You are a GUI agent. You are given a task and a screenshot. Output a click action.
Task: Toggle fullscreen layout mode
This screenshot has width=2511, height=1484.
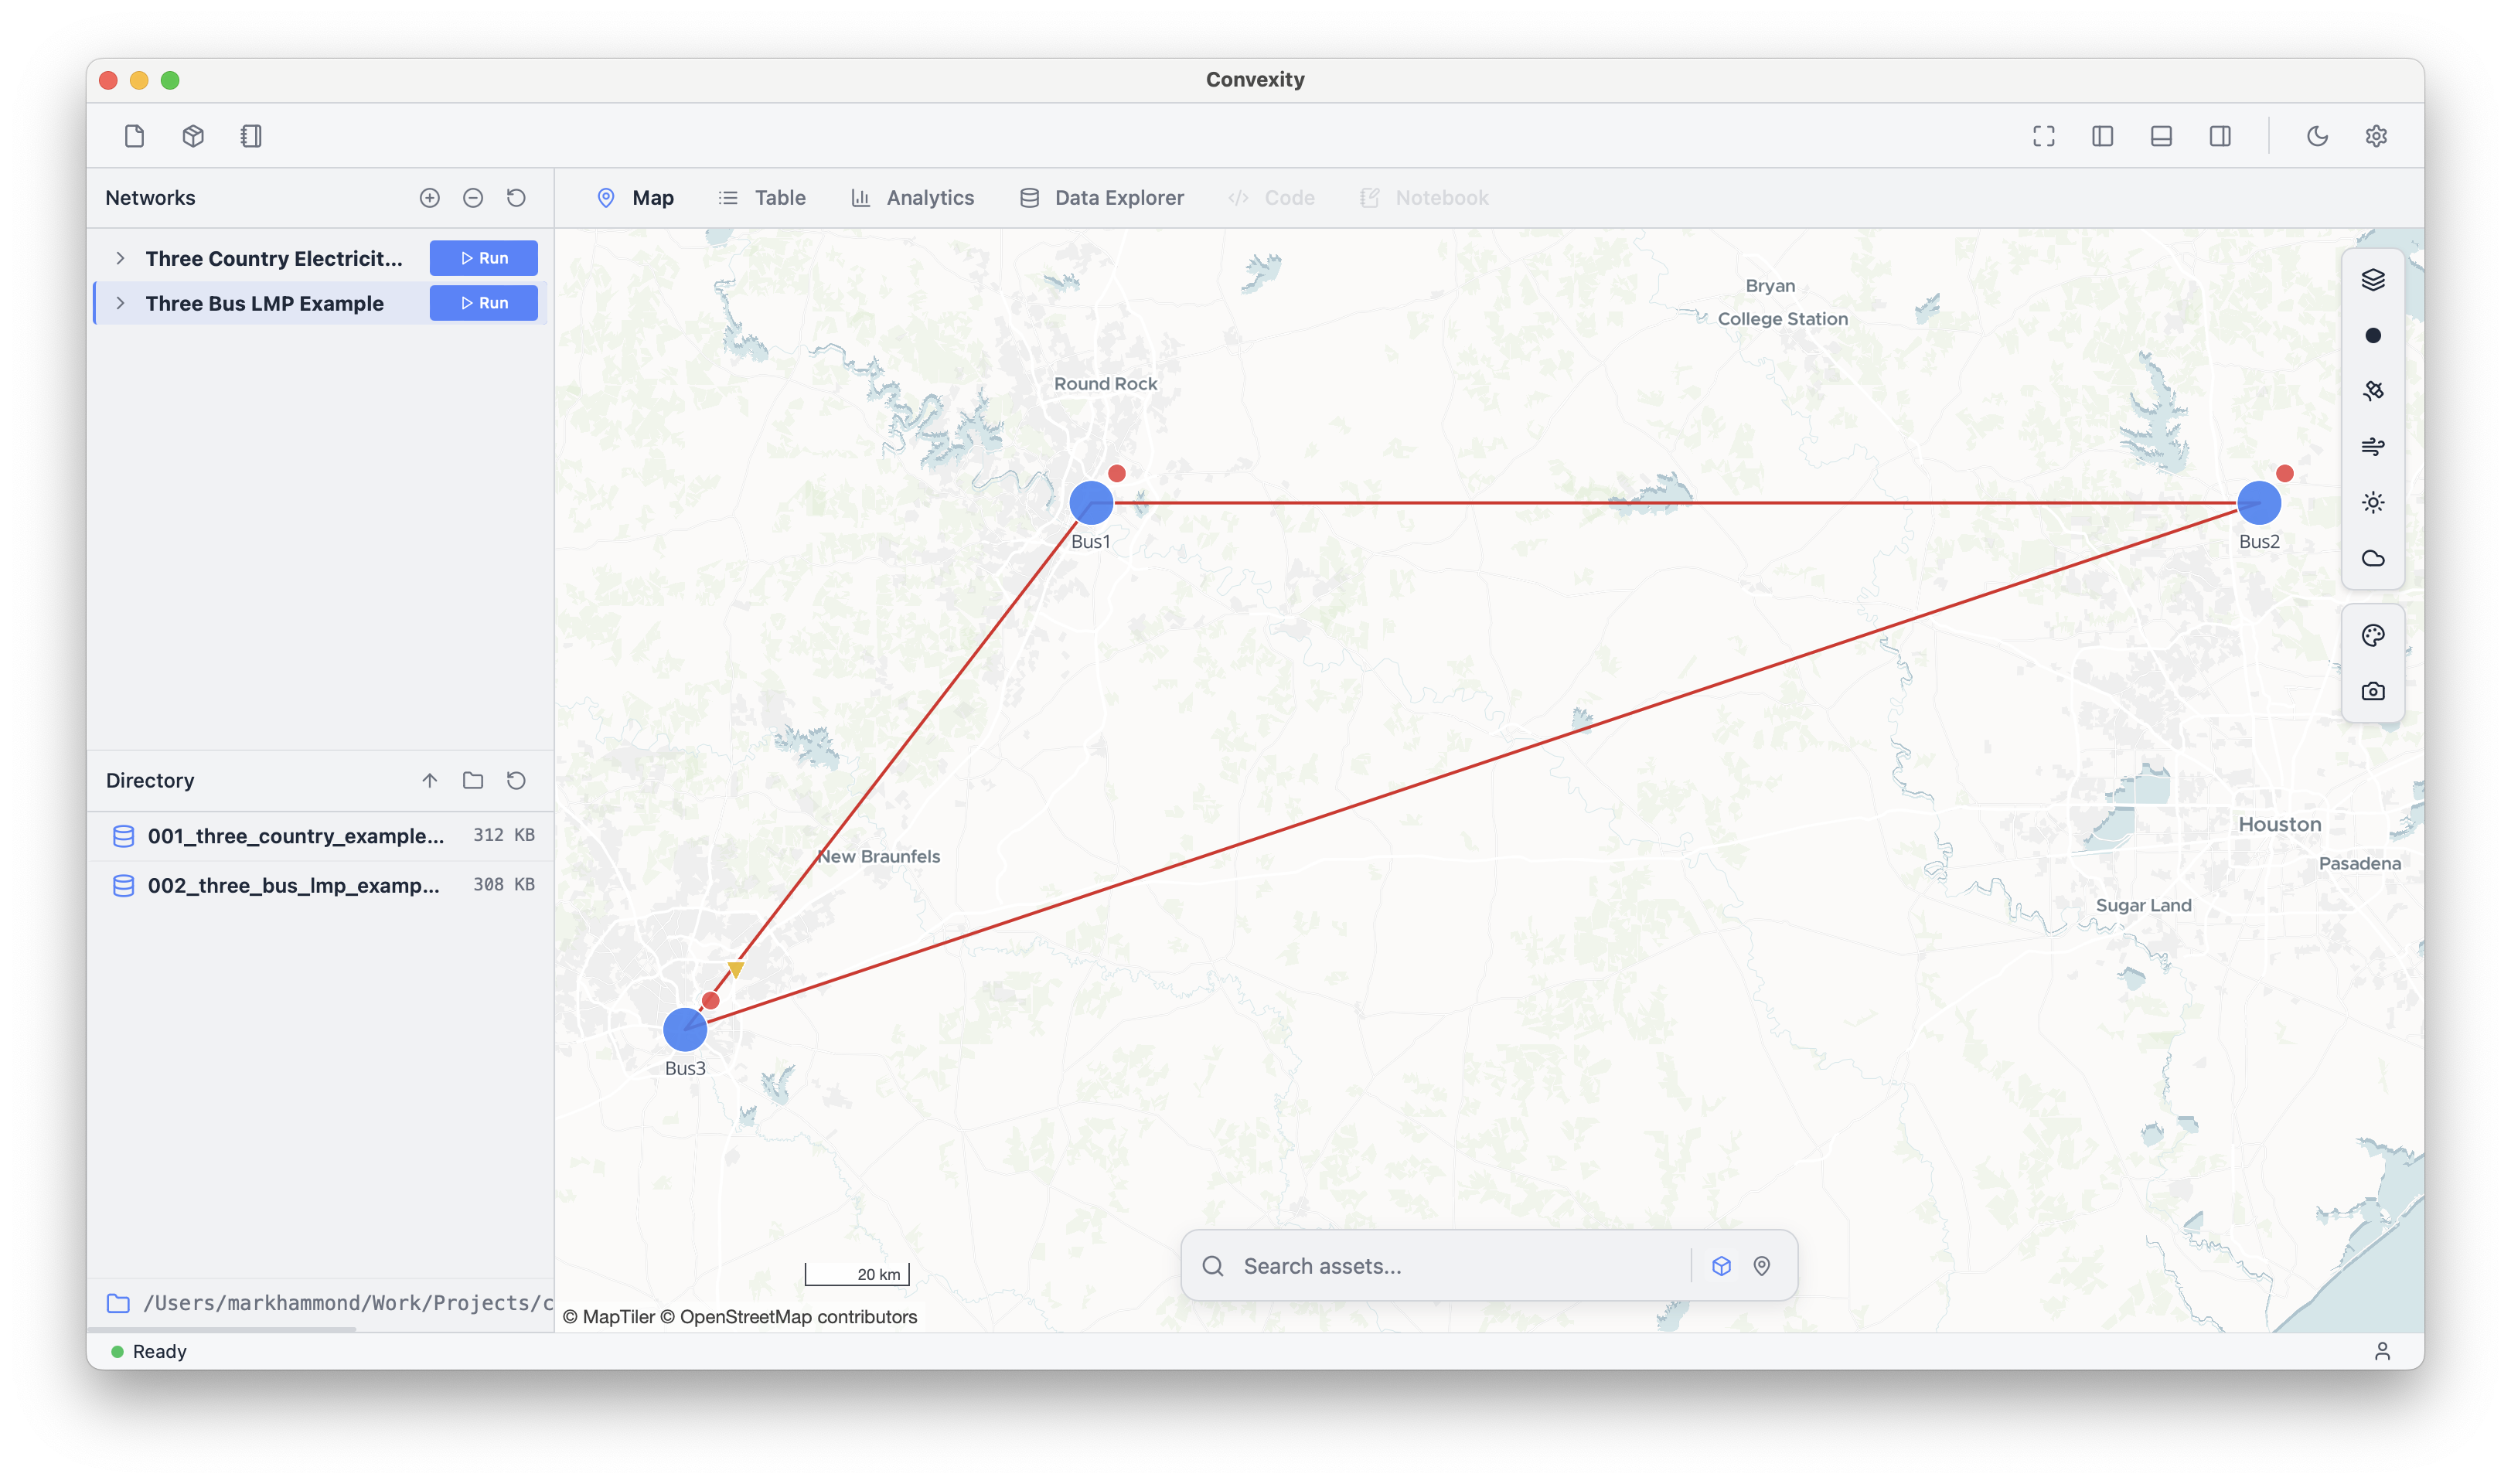click(x=2043, y=136)
